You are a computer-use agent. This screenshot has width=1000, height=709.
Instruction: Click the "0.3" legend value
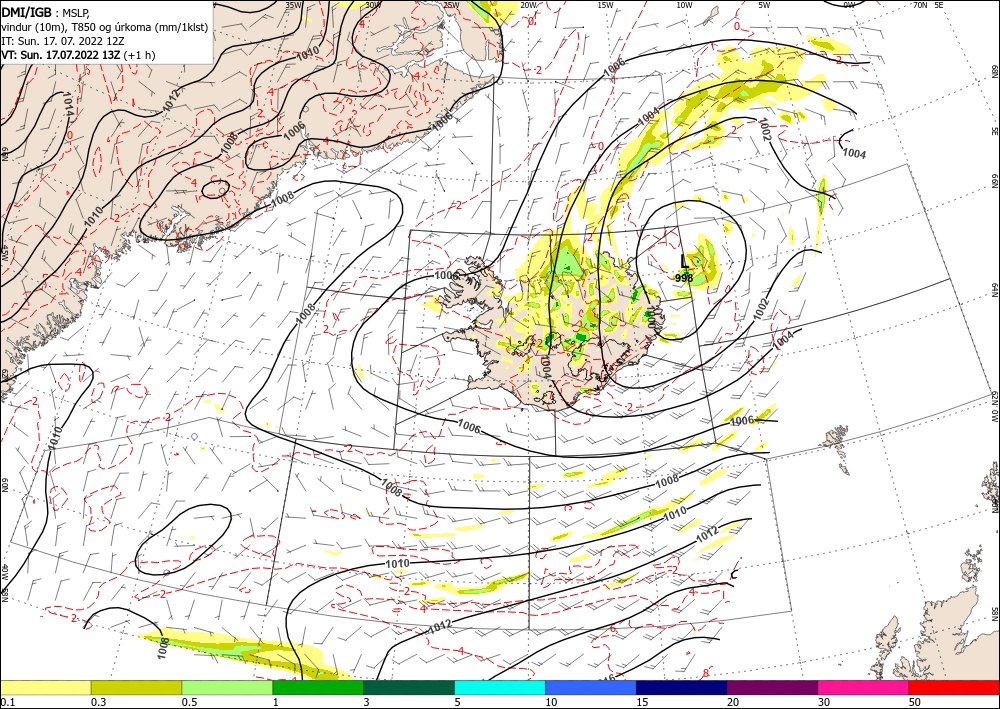tap(98, 702)
